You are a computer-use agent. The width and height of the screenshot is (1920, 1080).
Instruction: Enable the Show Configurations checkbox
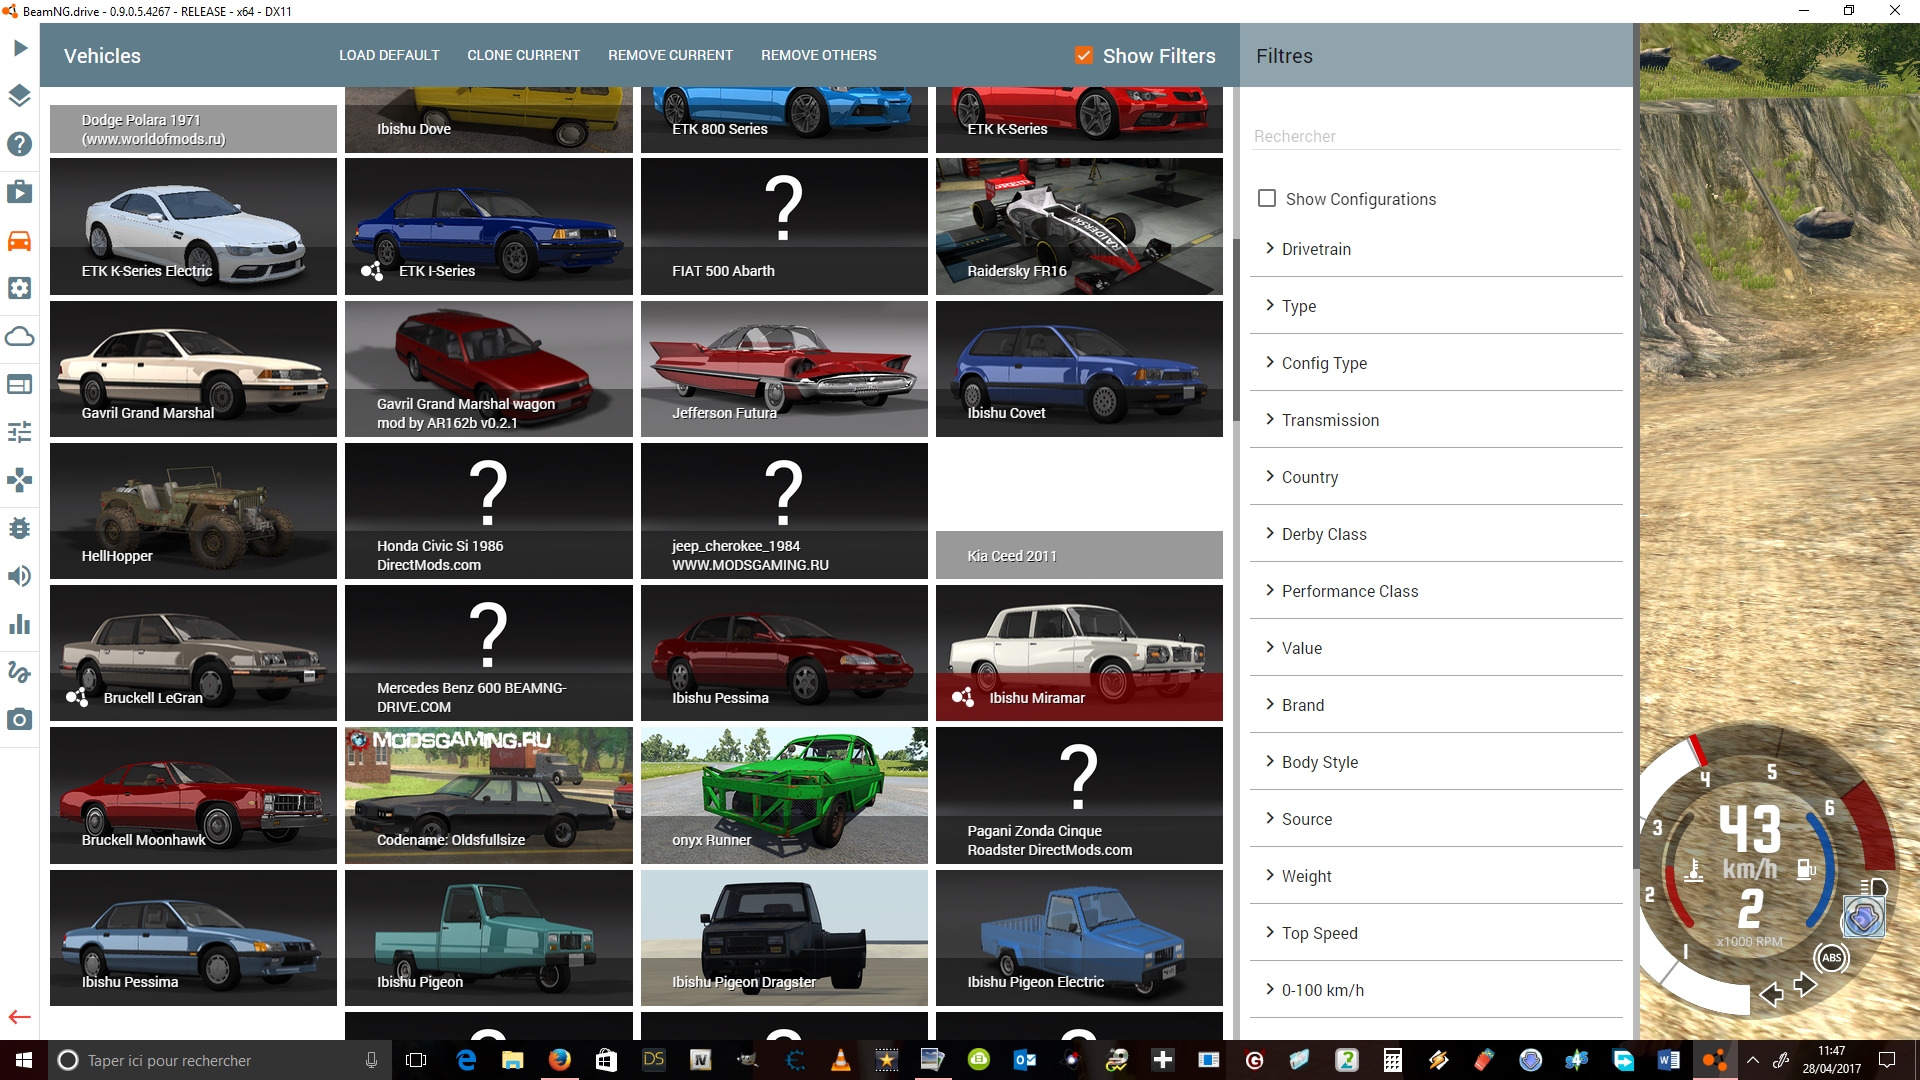point(1267,198)
